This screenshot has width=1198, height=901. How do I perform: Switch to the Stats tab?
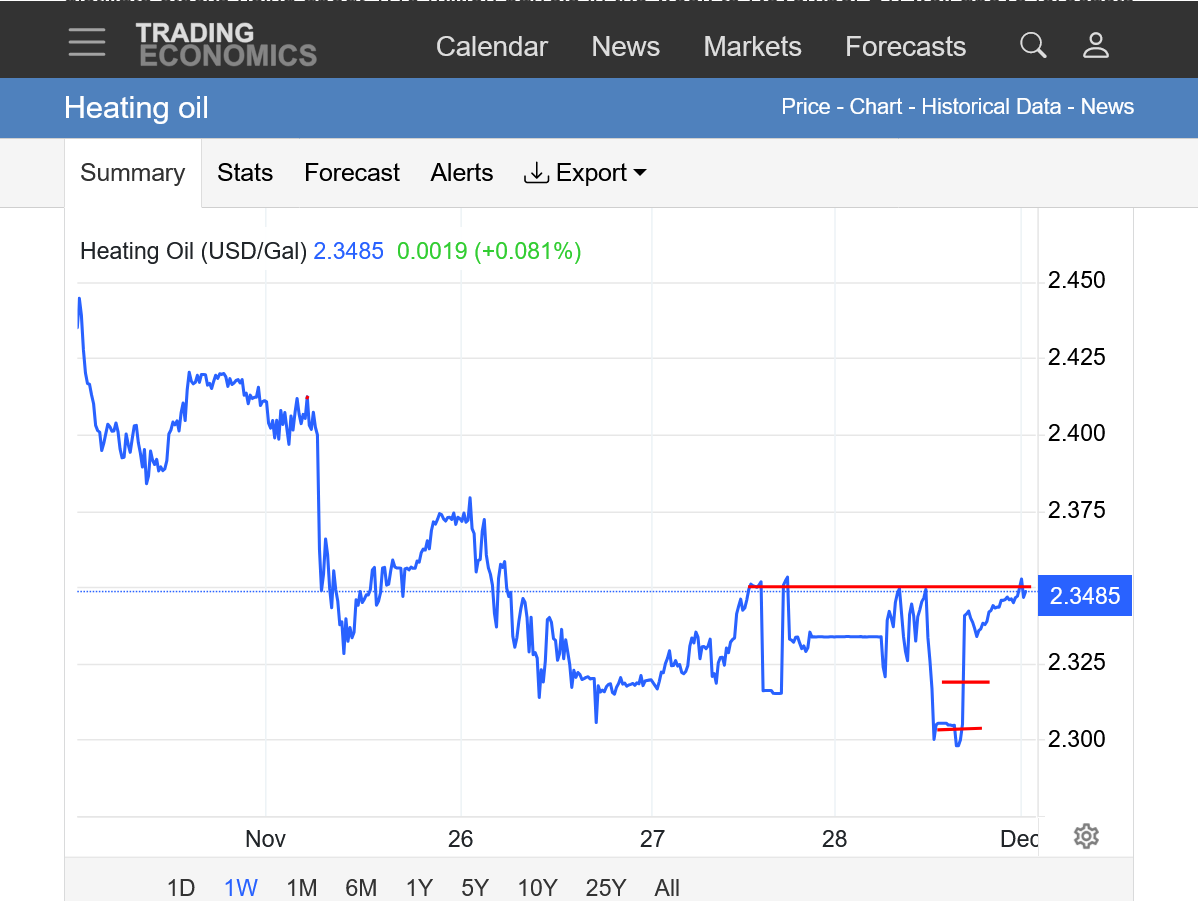[245, 173]
